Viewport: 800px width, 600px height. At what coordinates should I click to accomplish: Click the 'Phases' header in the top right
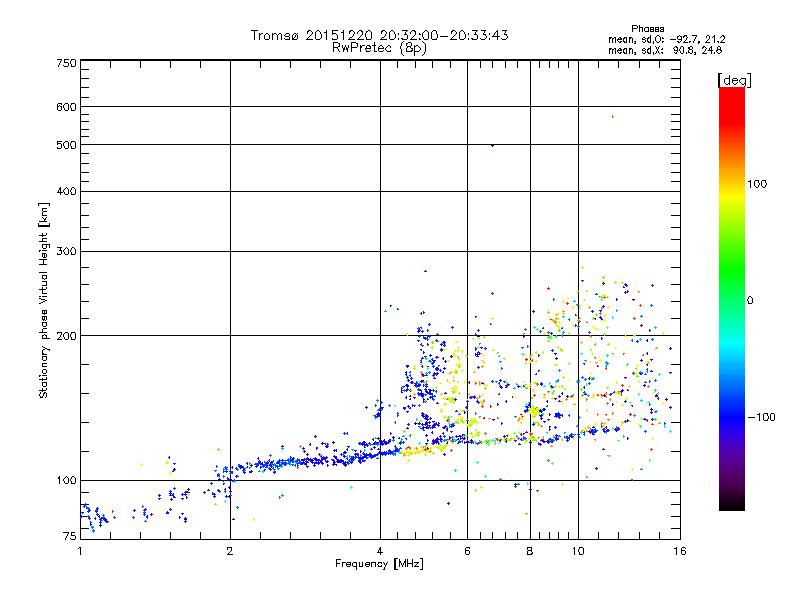[647, 29]
